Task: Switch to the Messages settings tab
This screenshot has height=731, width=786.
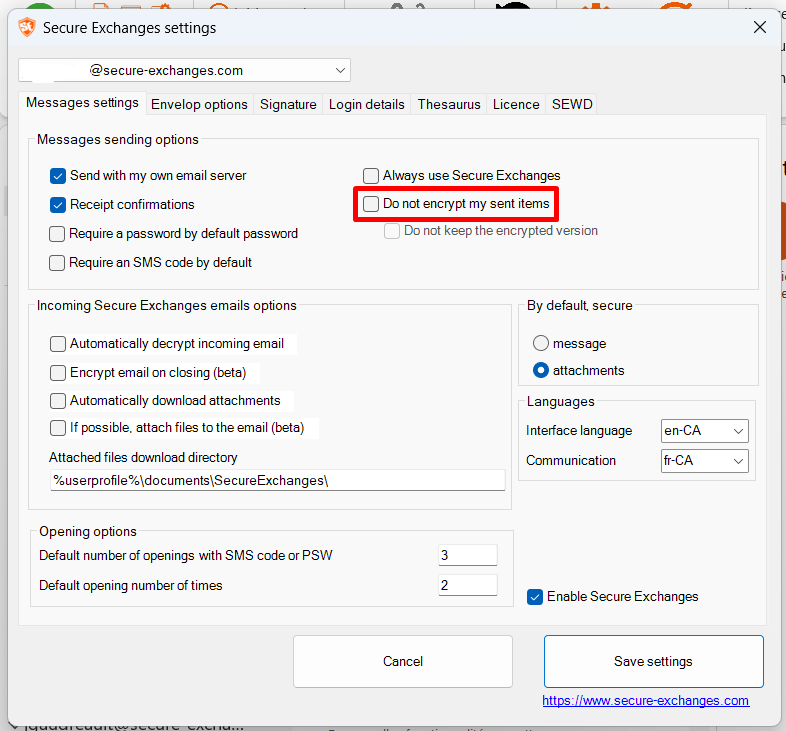Action: (x=82, y=103)
